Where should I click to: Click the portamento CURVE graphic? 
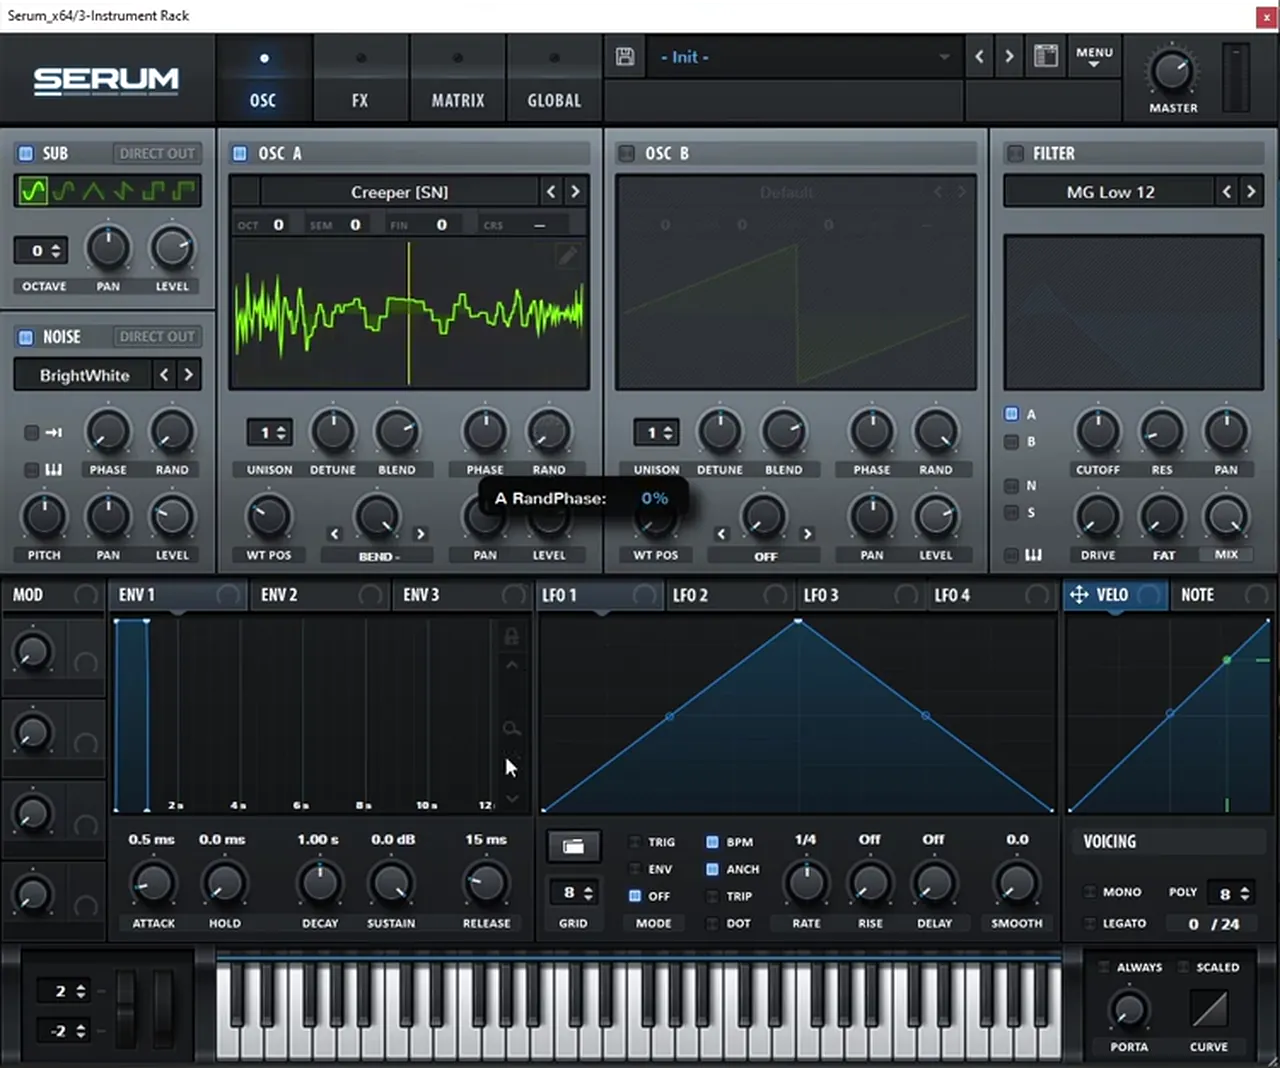(x=1209, y=1009)
